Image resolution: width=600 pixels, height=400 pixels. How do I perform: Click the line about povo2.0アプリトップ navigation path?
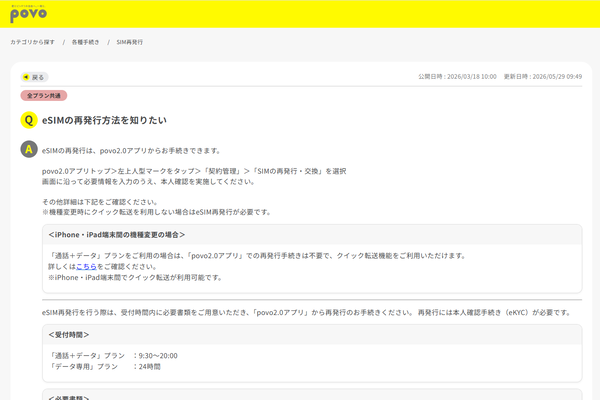(194, 171)
